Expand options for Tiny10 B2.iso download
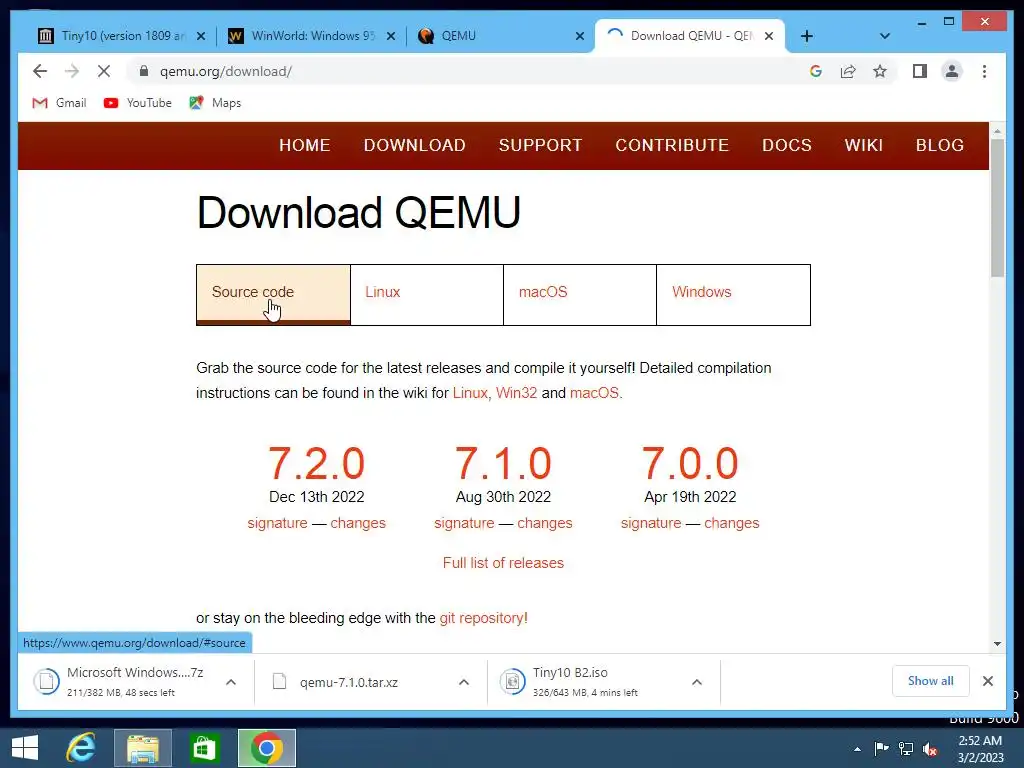 pyautogui.click(x=697, y=682)
